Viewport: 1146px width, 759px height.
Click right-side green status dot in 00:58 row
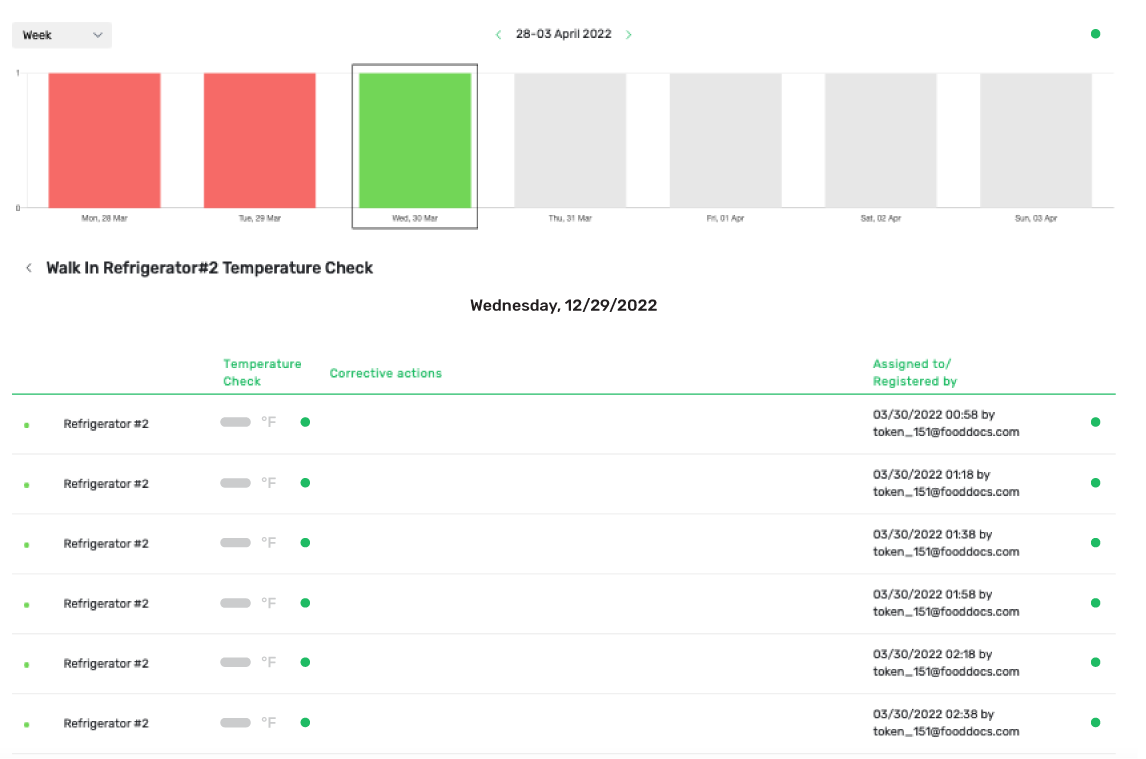pyautogui.click(x=1095, y=422)
